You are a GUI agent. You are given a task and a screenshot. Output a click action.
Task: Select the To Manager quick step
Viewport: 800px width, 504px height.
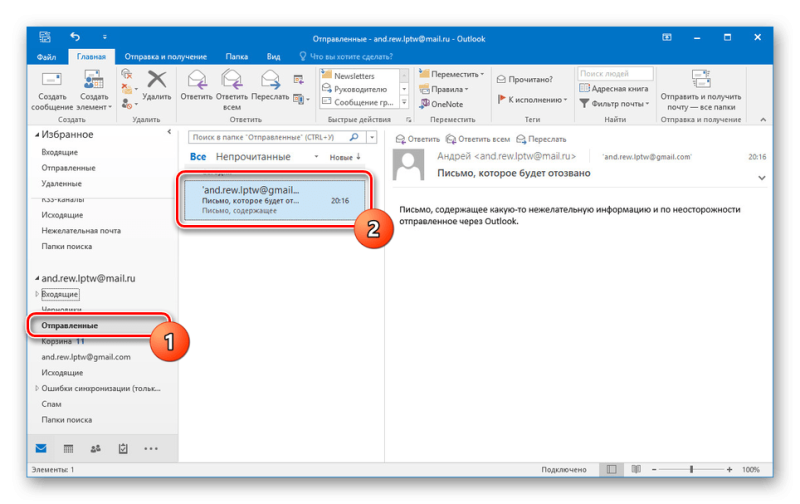coord(360,89)
